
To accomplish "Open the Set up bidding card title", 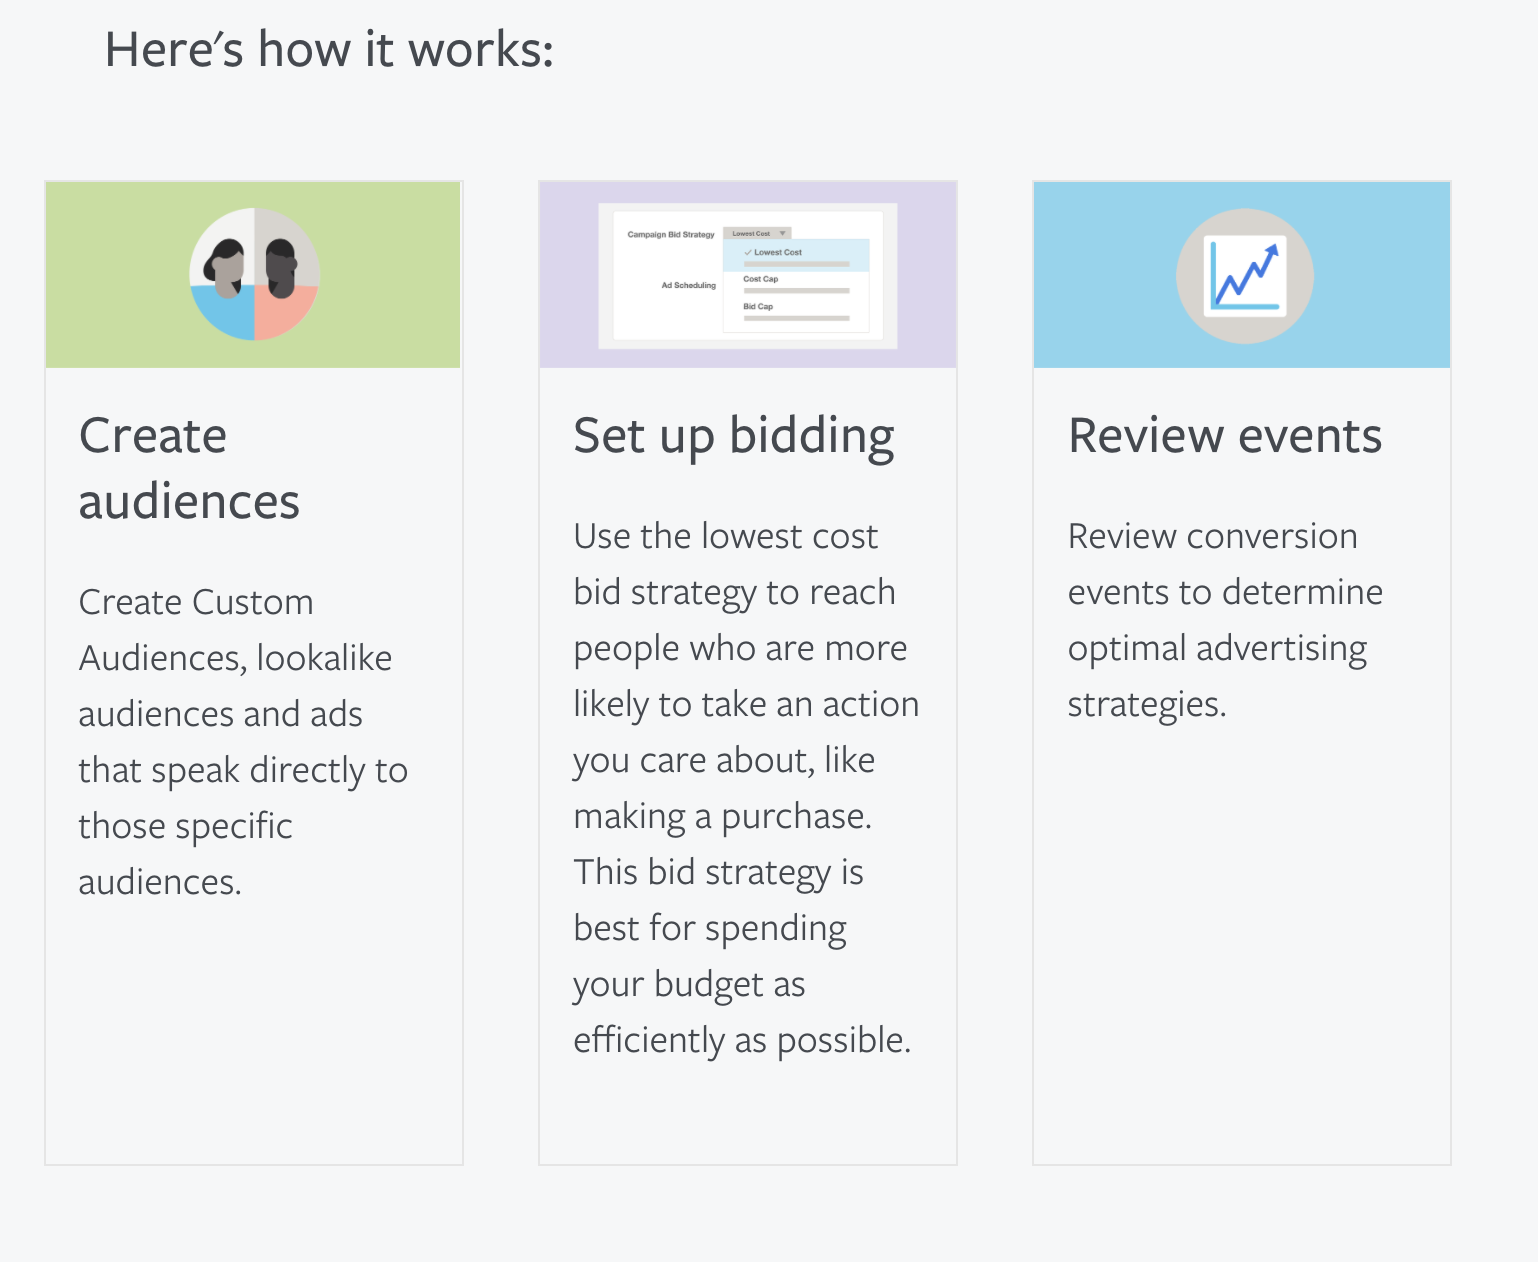I will click(x=734, y=436).
